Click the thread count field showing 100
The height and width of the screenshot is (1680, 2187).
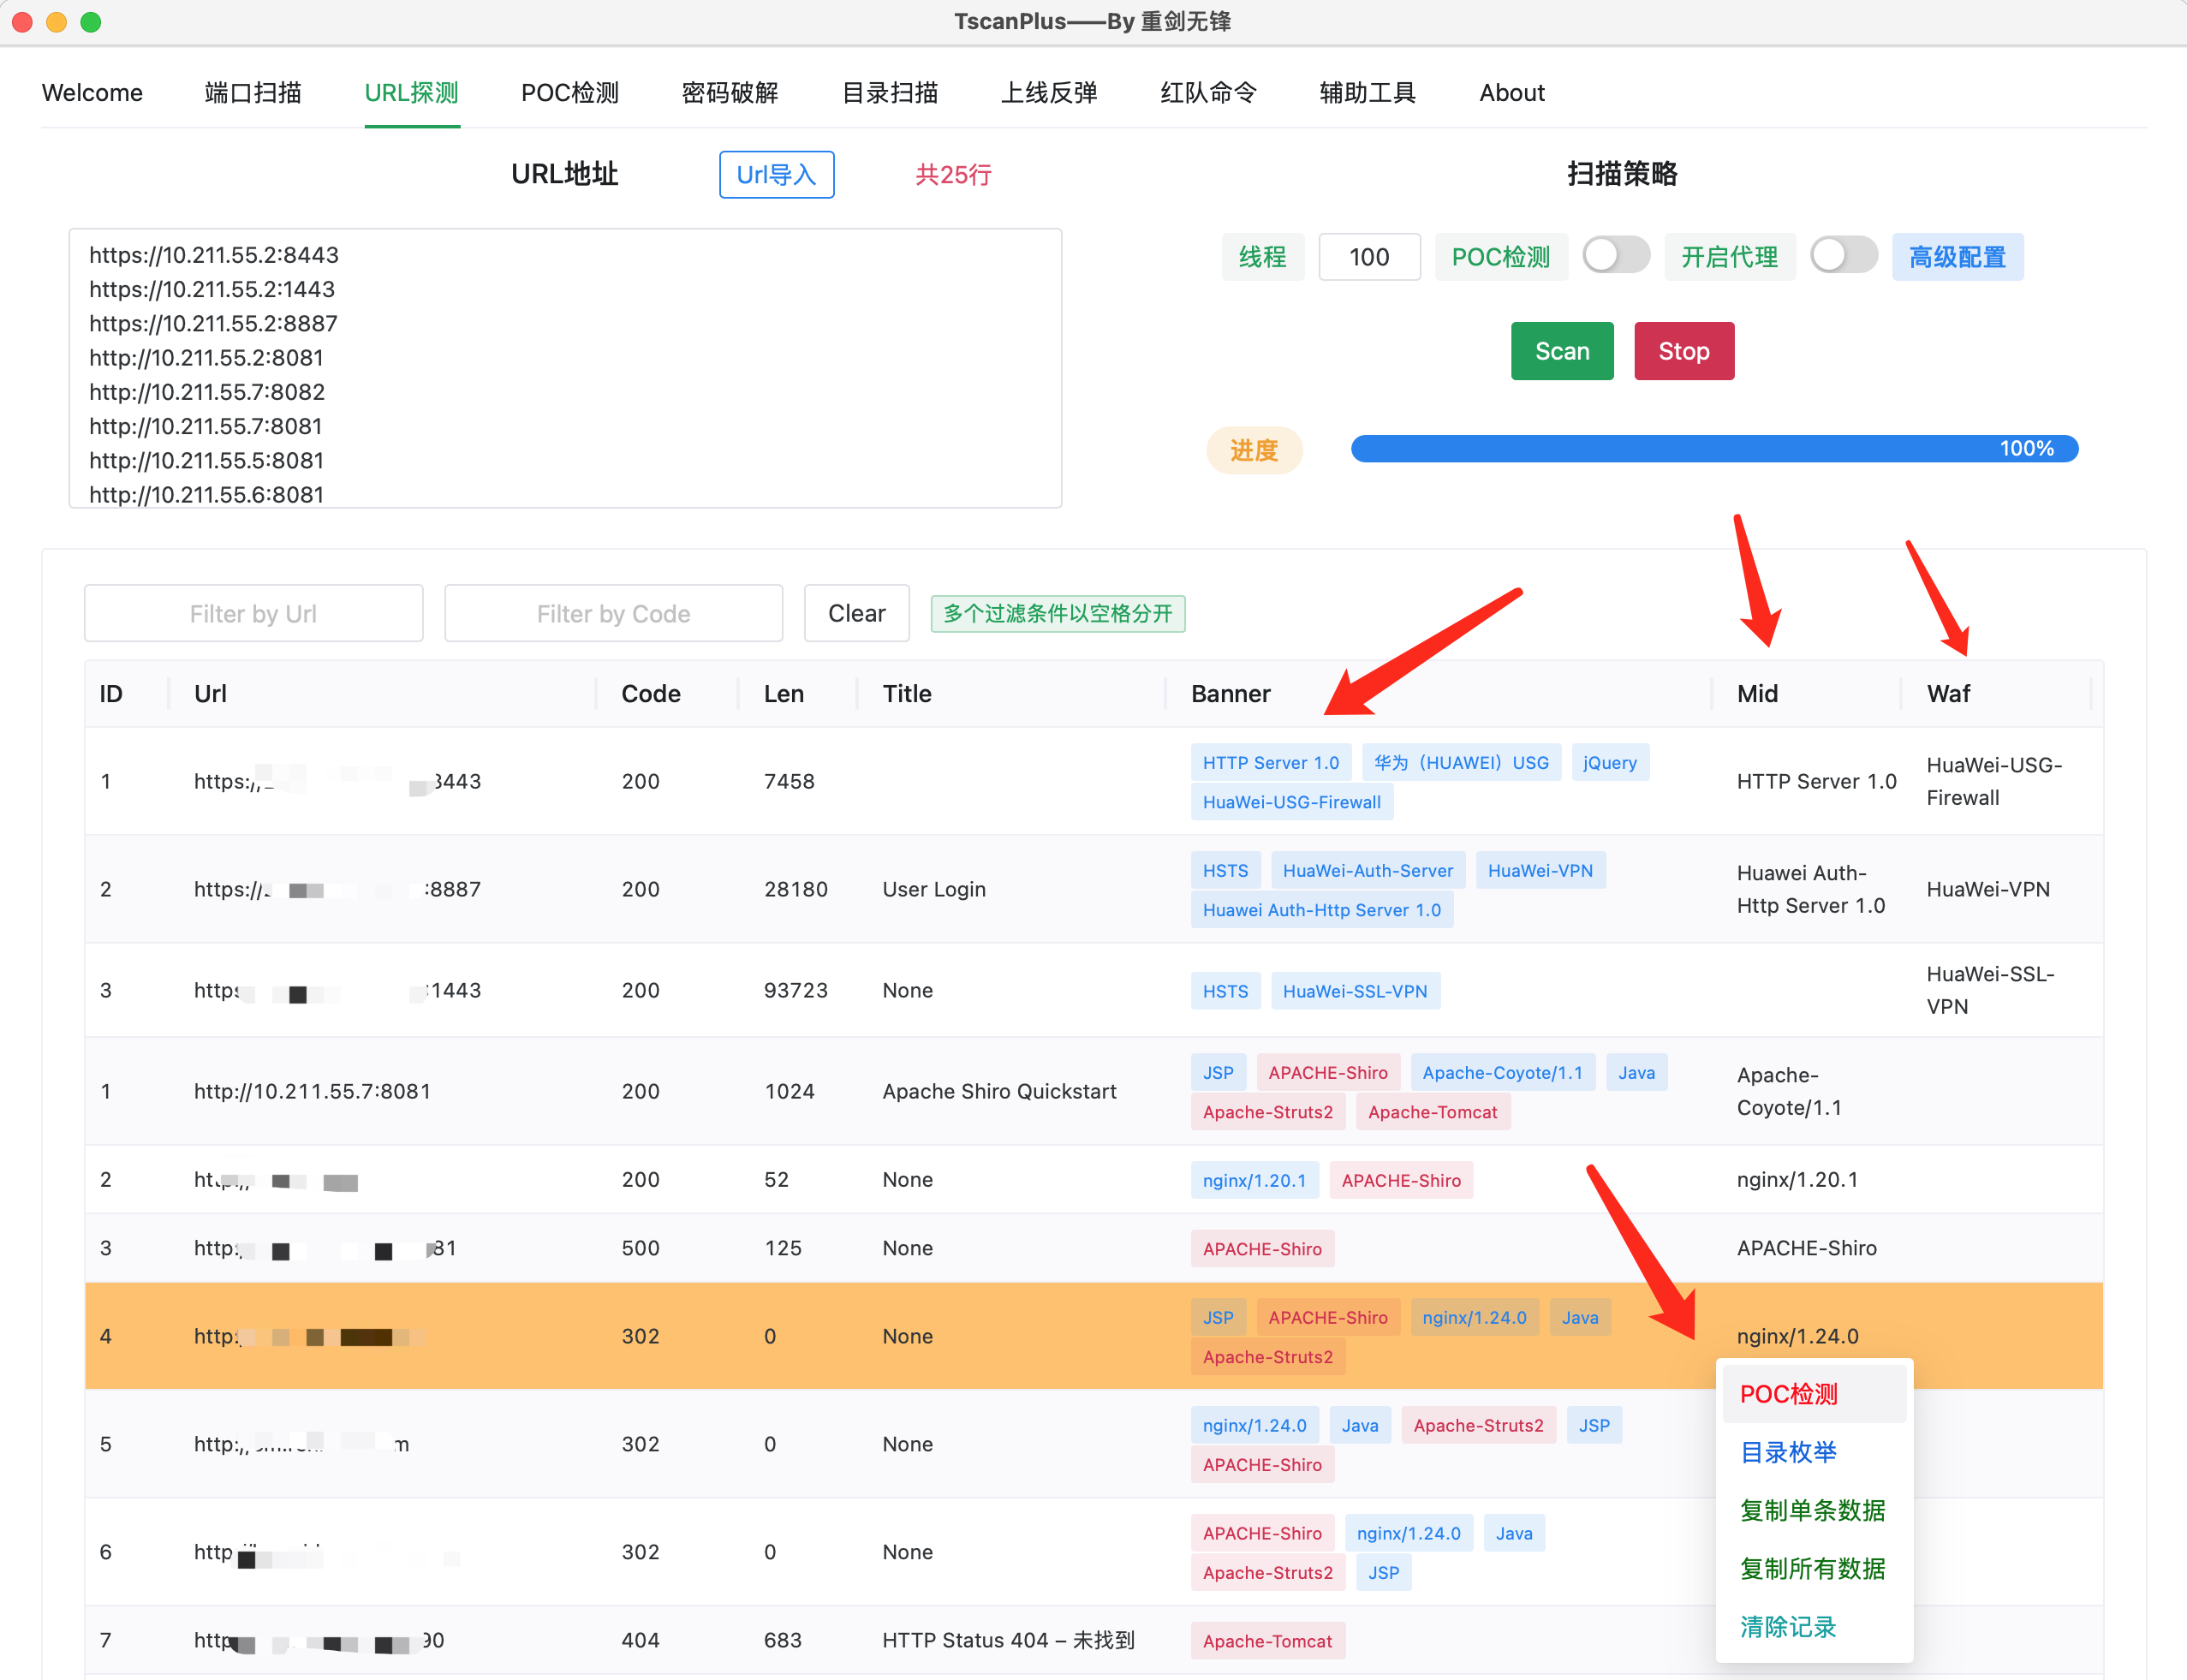click(x=1368, y=257)
